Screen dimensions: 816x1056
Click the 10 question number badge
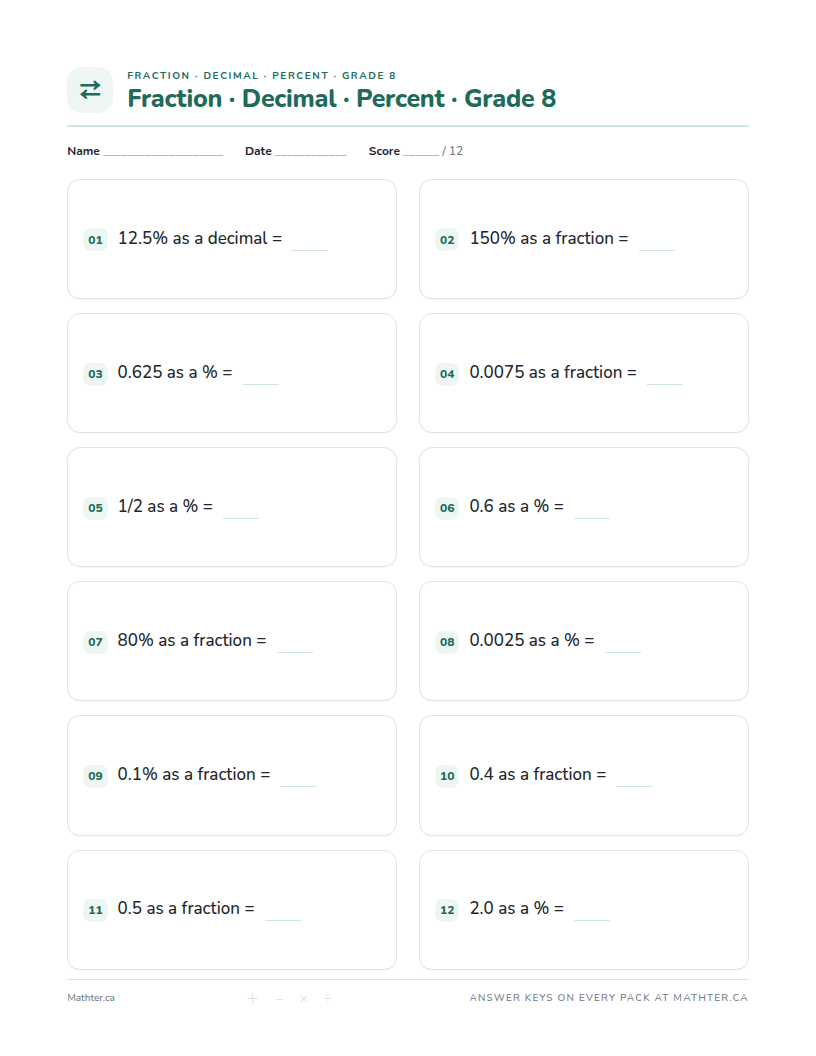447,776
